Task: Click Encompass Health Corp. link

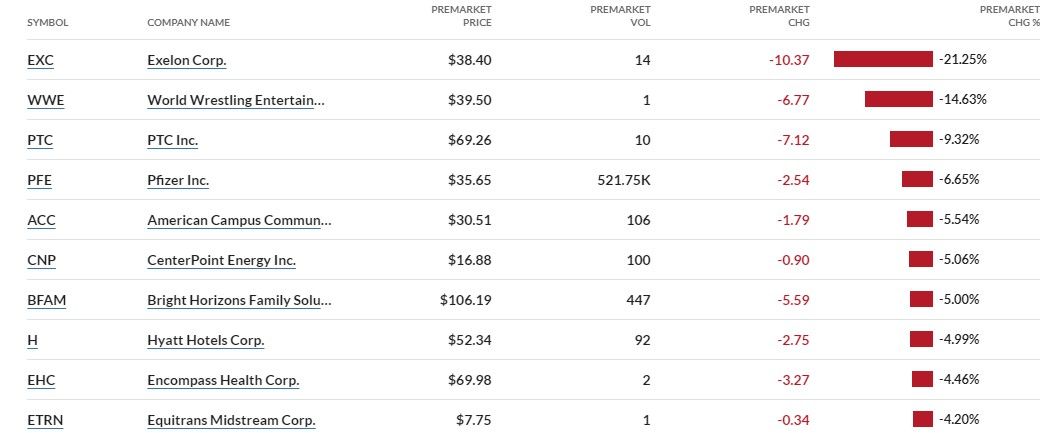Action: [x=223, y=380]
